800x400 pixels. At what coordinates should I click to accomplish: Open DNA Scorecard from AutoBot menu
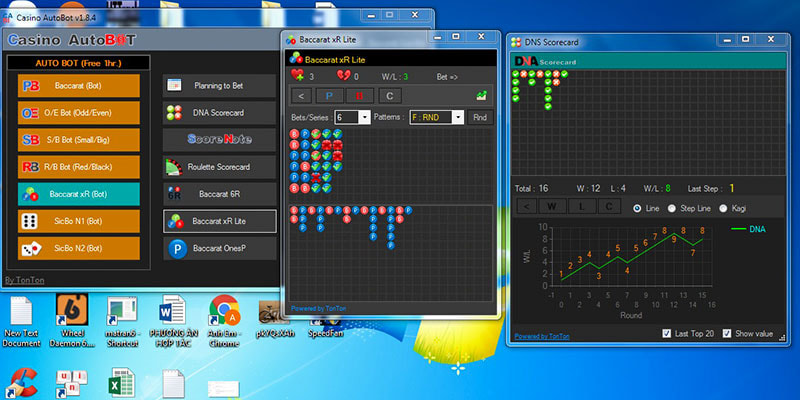(x=219, y=113)
